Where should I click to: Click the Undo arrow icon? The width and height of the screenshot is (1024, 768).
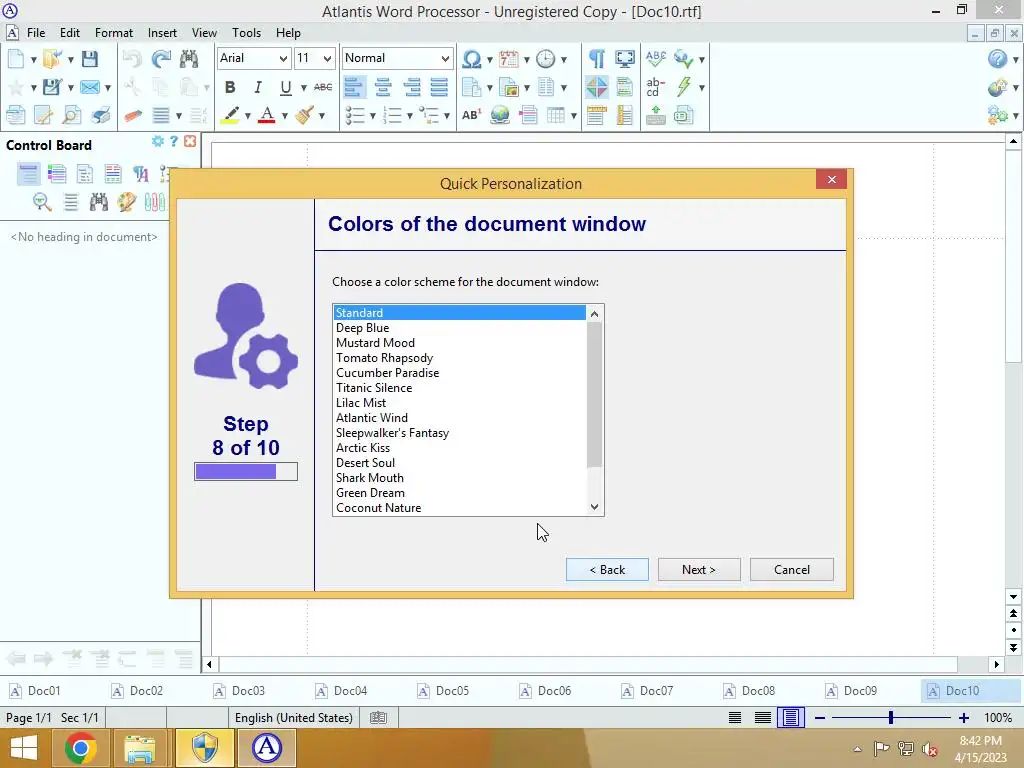click(132, 59)
